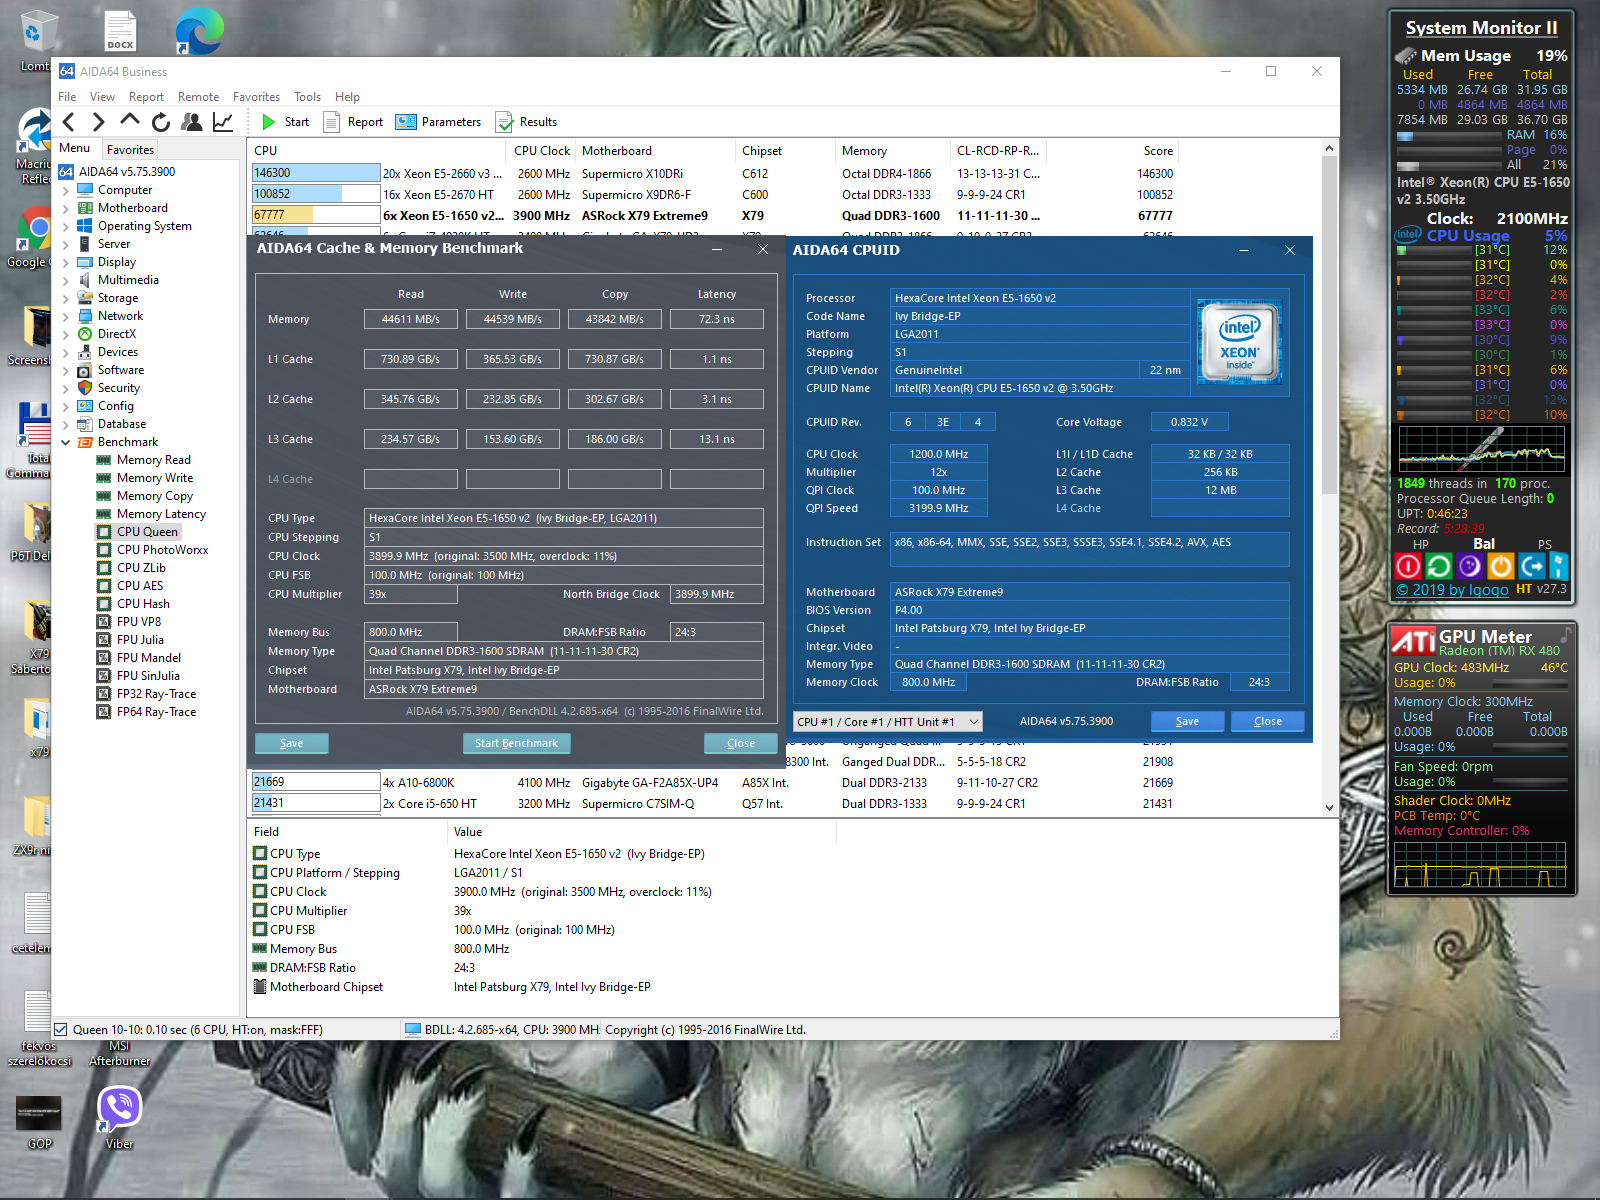This screenshot has height=1200, width=1600.
Task: Open the '© 2019 by Igogo' link
Action: (x=1452, y=590)
